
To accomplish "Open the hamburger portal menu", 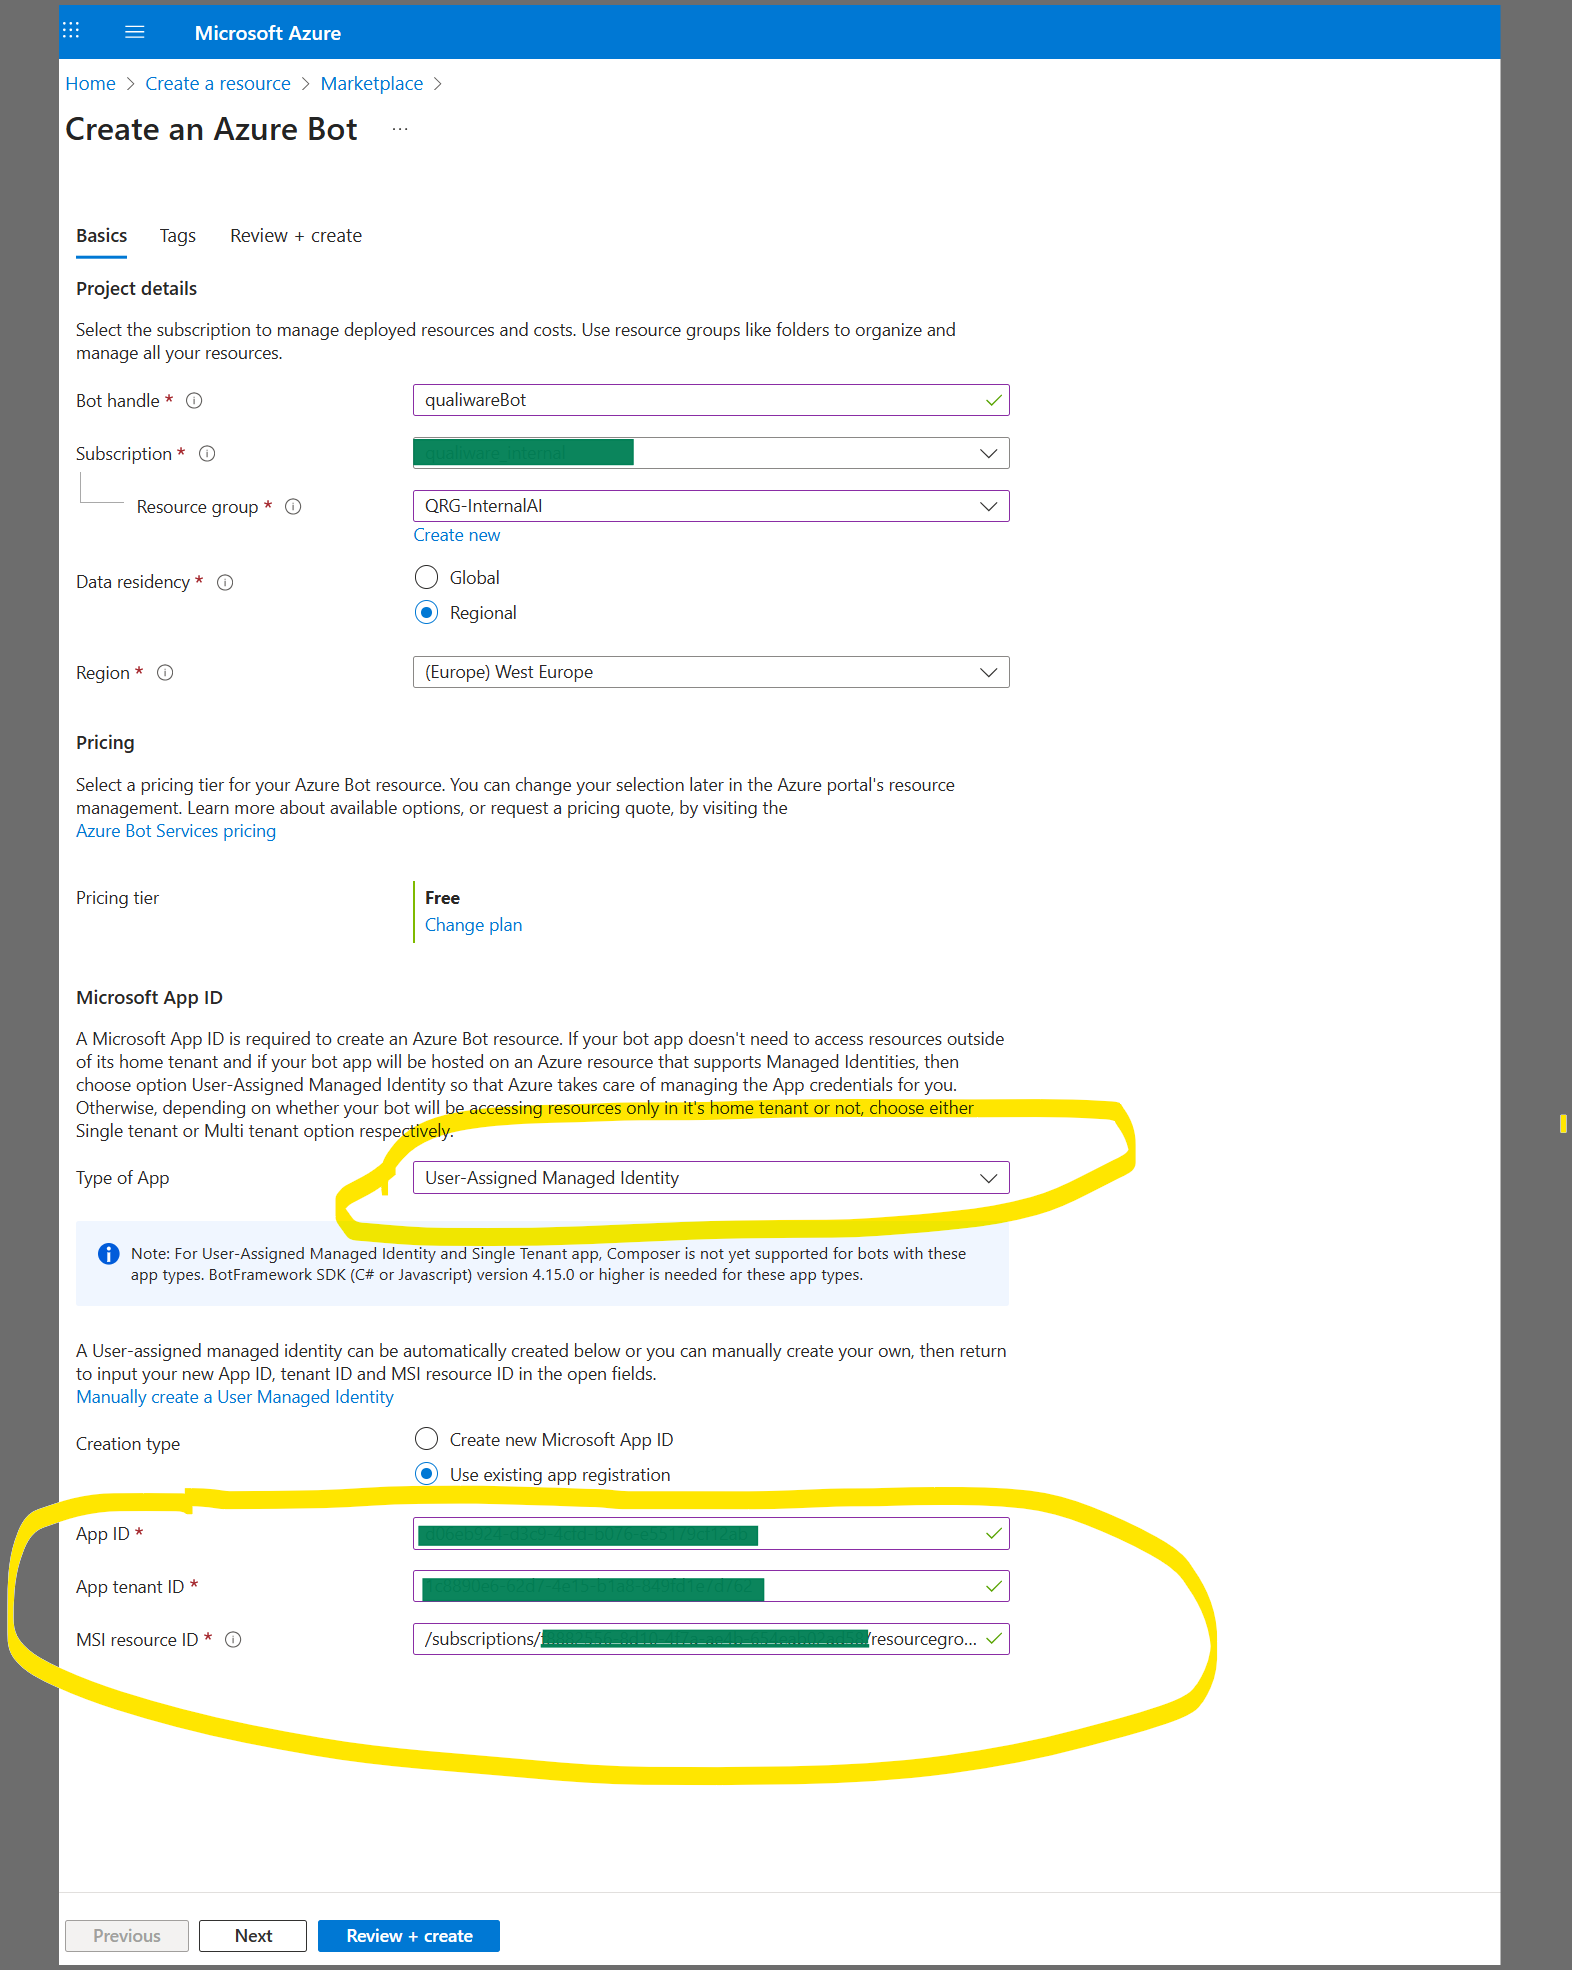I will click(x=135, y=32).
